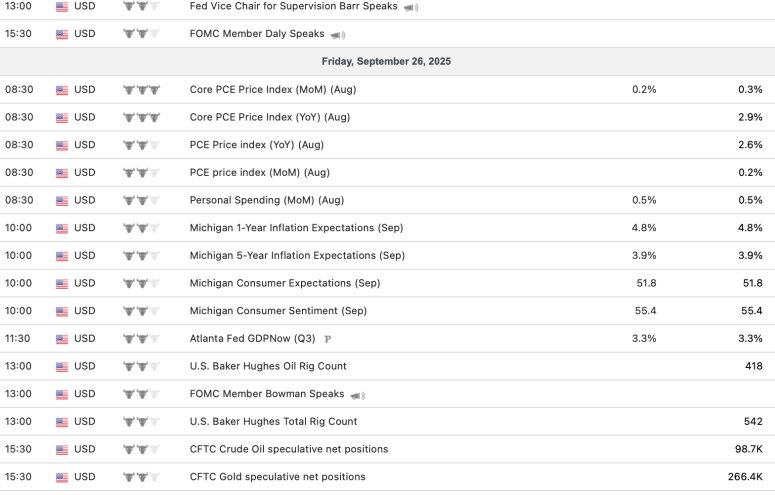Click bull volatility icons on Personal Spending row
The height and width of the screenshot is (495, 775).
[x=141, y=201]
